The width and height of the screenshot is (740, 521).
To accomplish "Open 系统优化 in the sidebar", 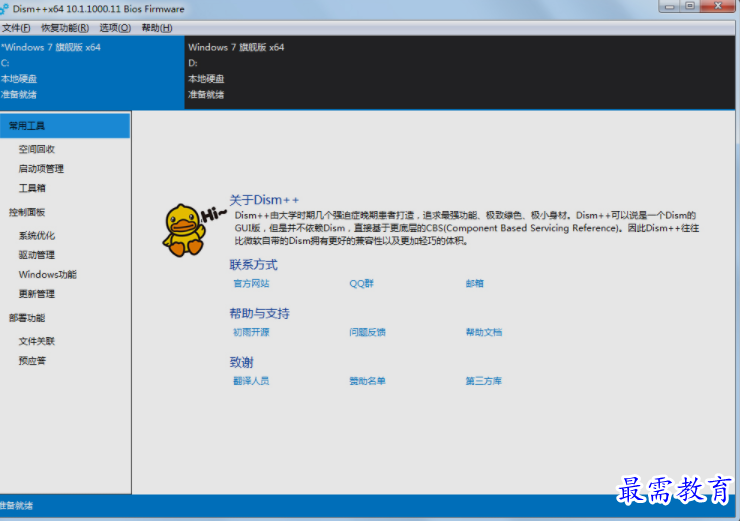I will tap(37, 235).
